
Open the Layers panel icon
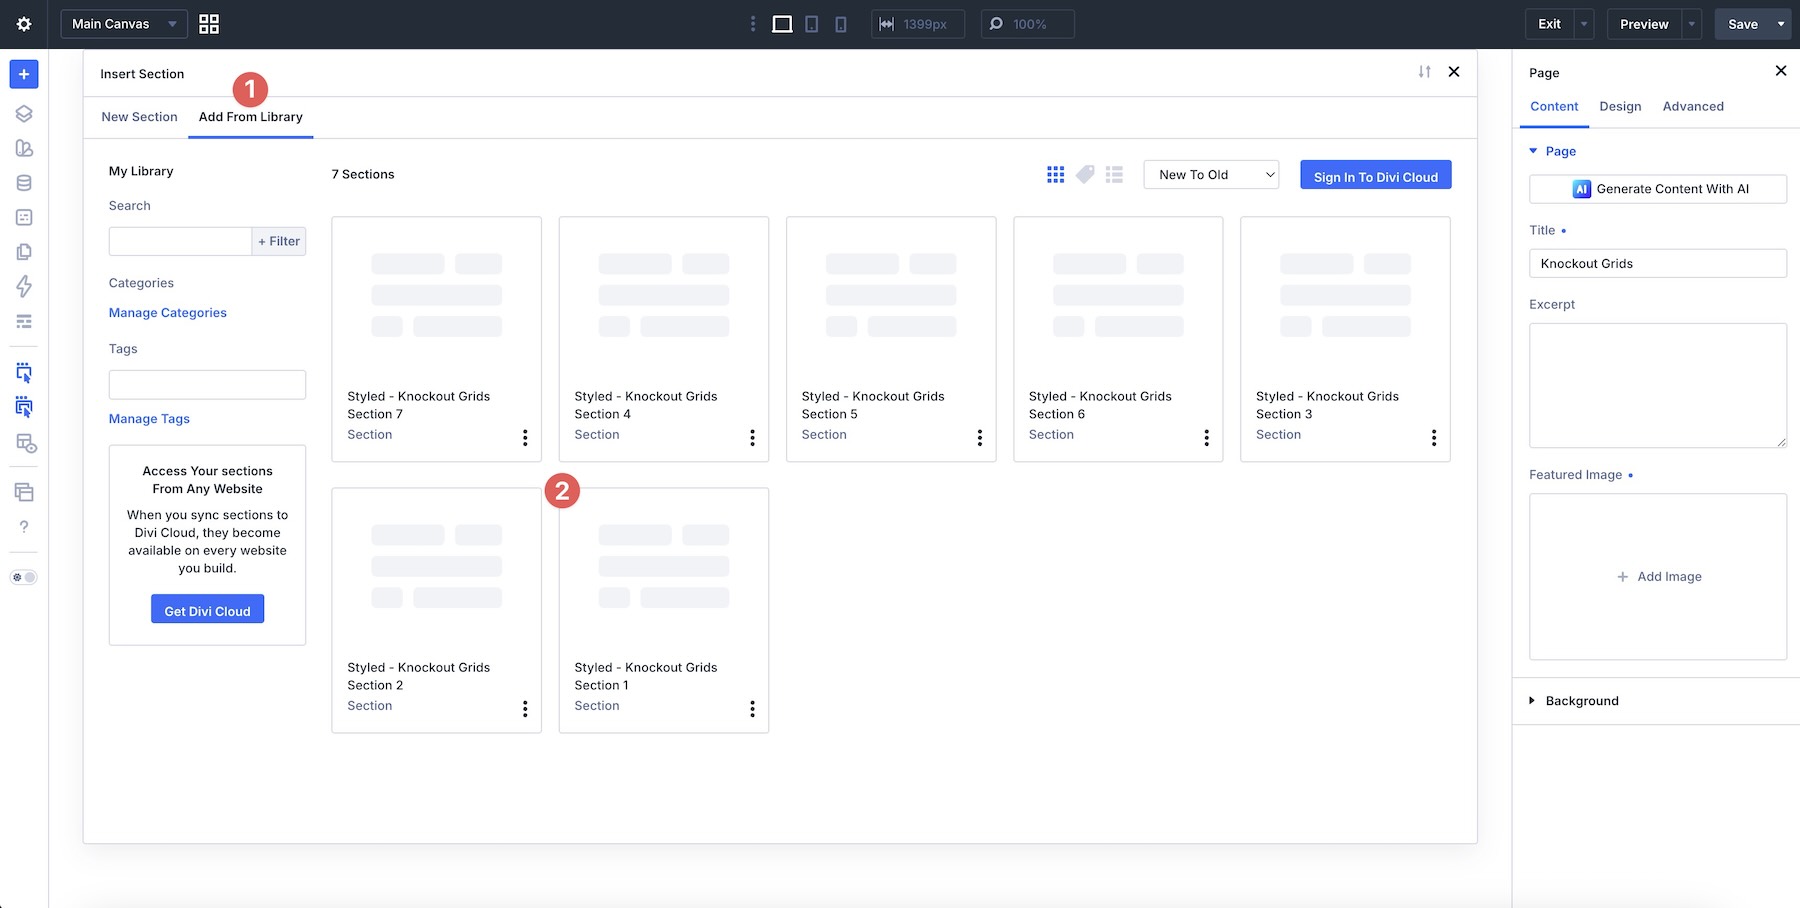24,114
